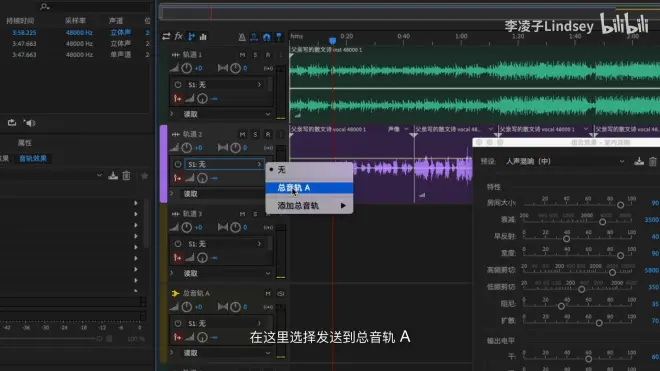The image size is (660, 371).
Task: Click the 轨道 1 volume knob
Action: coord(186,68)
